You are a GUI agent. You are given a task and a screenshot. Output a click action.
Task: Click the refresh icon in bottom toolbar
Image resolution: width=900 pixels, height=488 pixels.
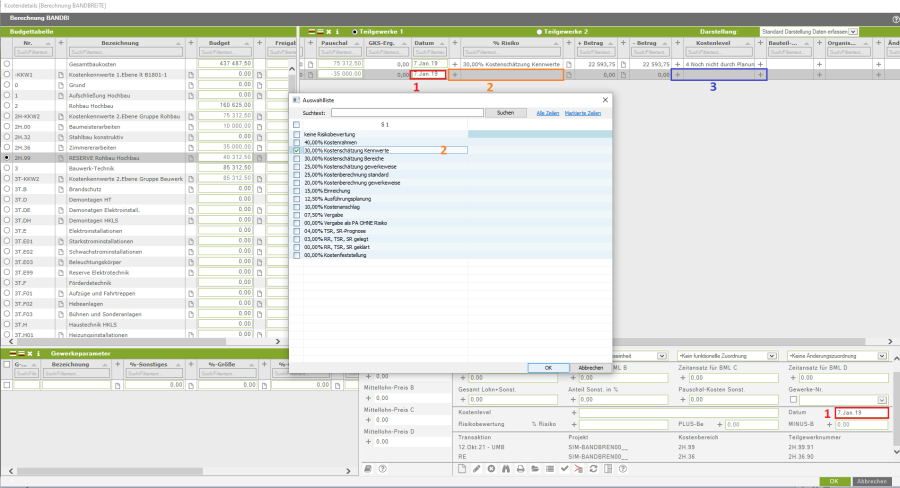(593, 469)
